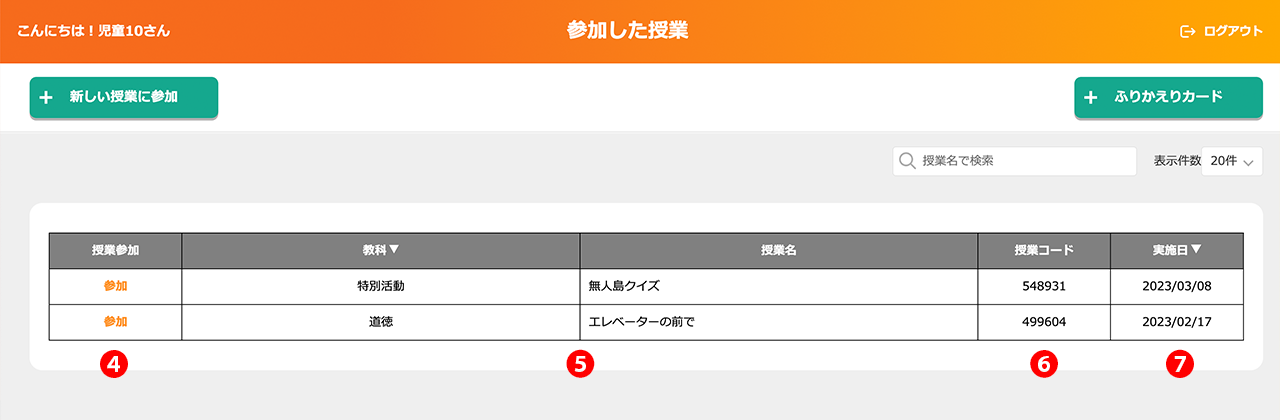Open the ふりかえりカード button
Screen dimensions: 1280x420
tap(1160, 98)
